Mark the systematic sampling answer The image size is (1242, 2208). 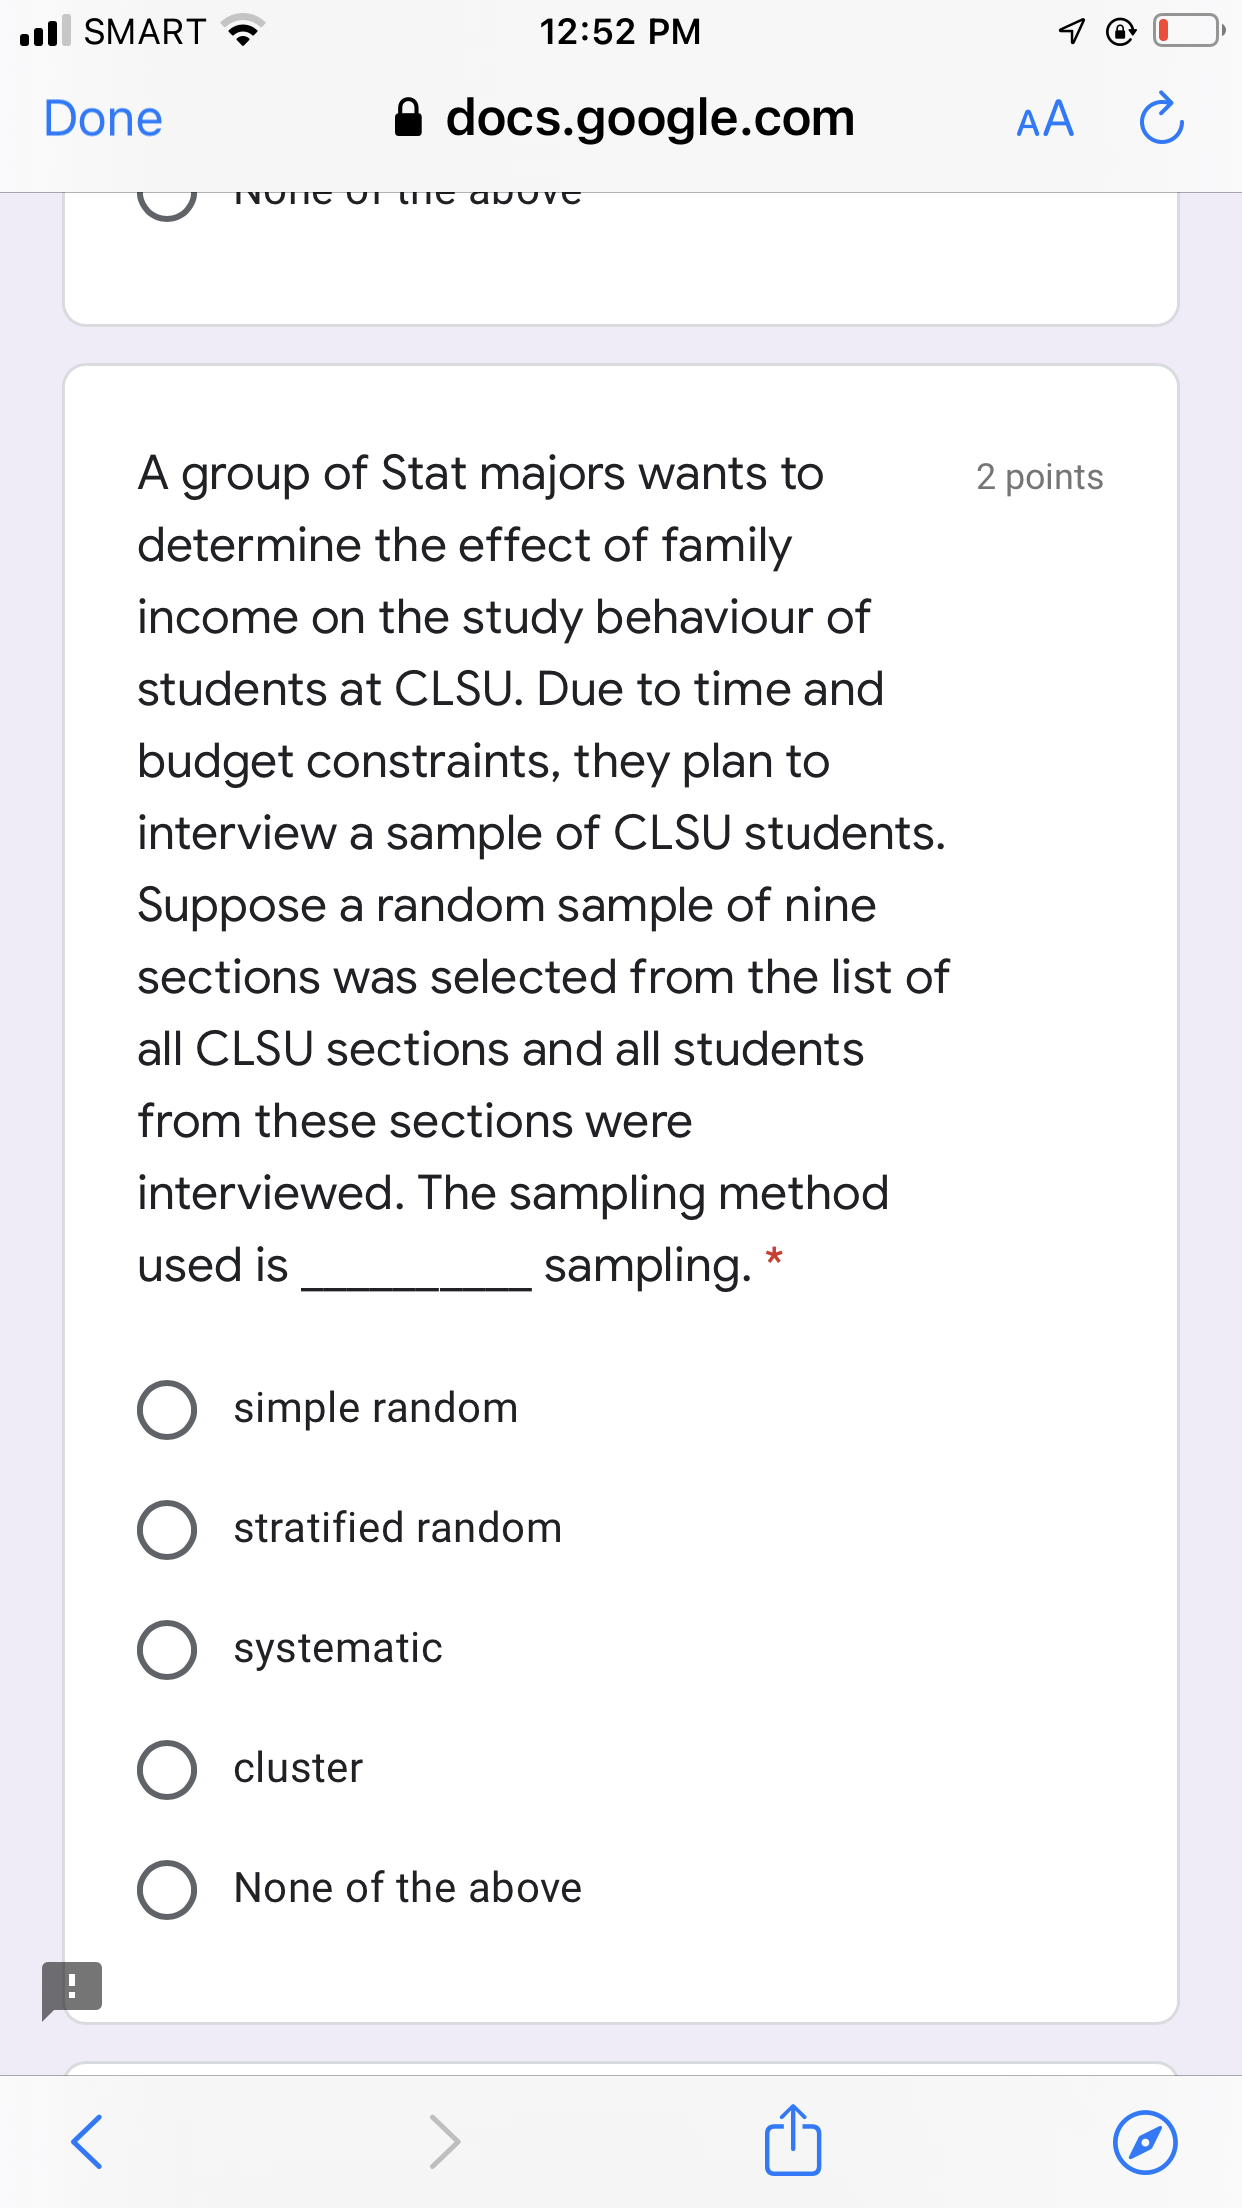(168, 1650)
